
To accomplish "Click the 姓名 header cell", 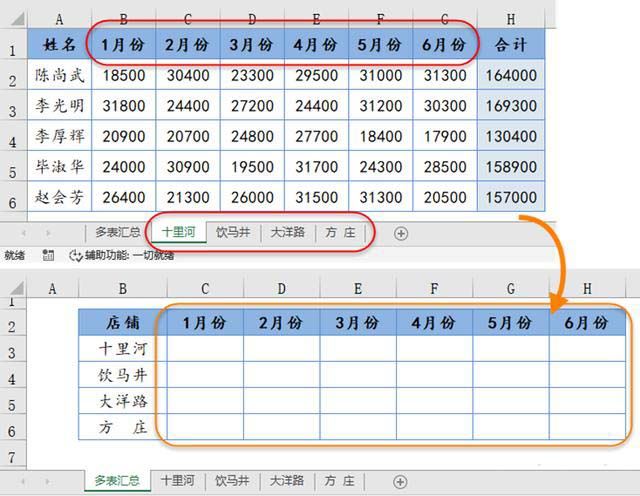I will click(60, 44).
